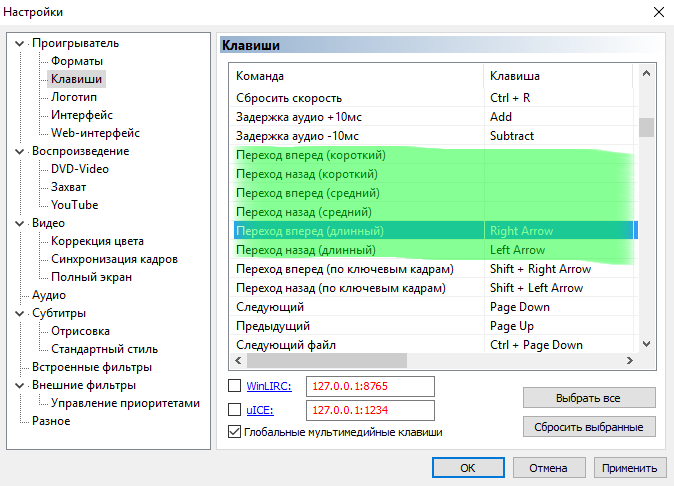Go to Полный экран settings
This screenshot has width=674, height=486.
click(89, 277)
